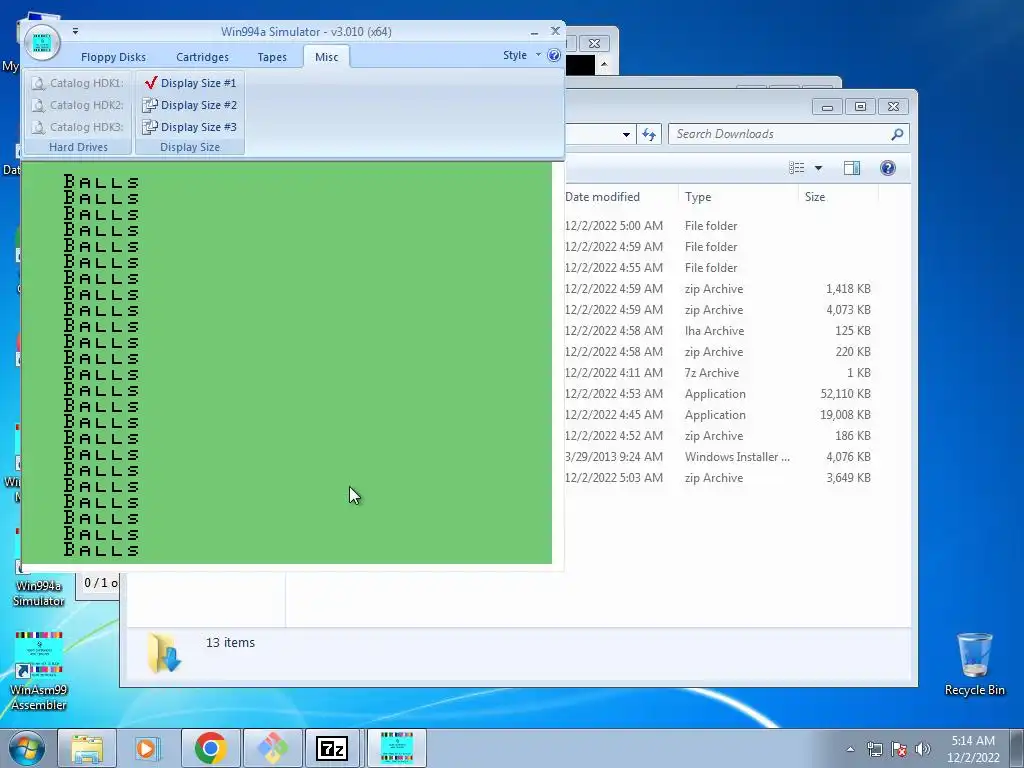
Task: Open quick access toolbar customize arrow
Action: click(x=75, y=31)
